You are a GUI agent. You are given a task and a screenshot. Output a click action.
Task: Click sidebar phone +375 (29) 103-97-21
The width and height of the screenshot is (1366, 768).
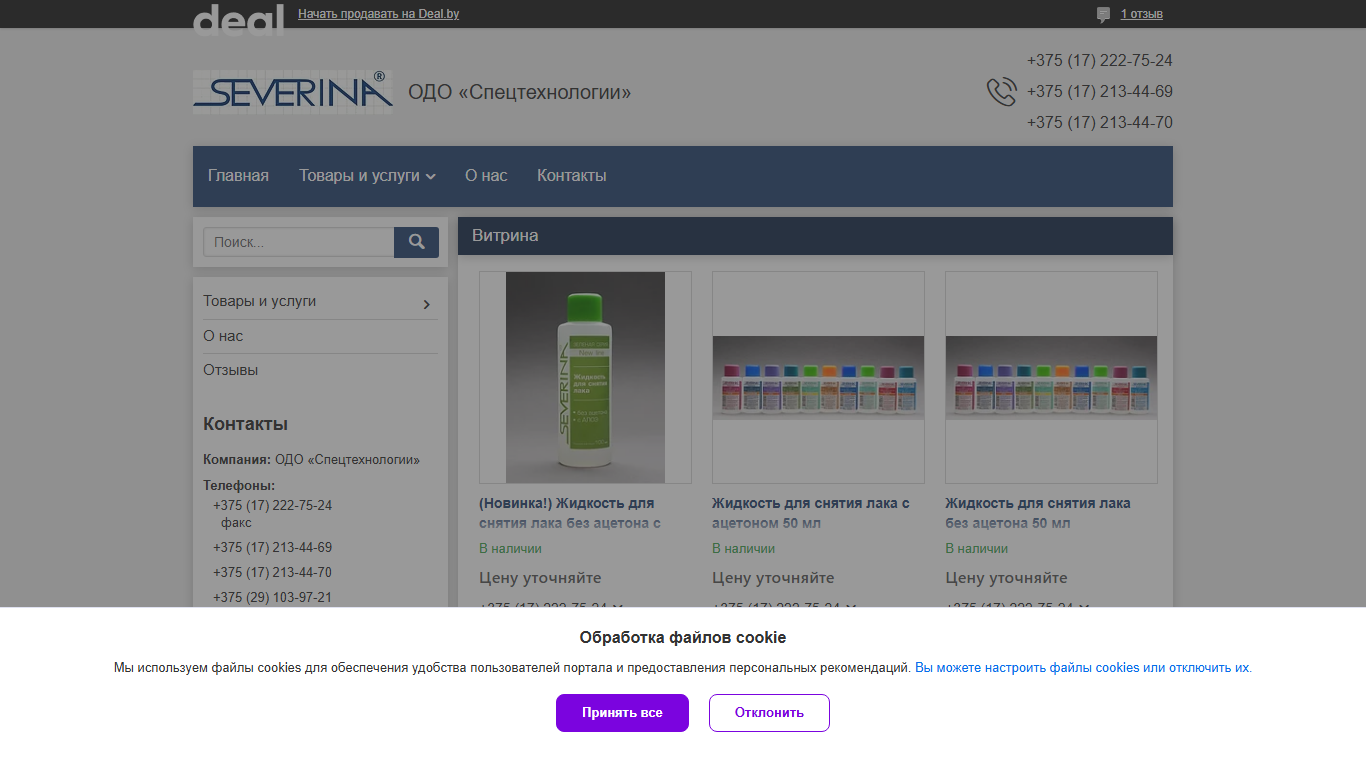(x=272, y=598)
